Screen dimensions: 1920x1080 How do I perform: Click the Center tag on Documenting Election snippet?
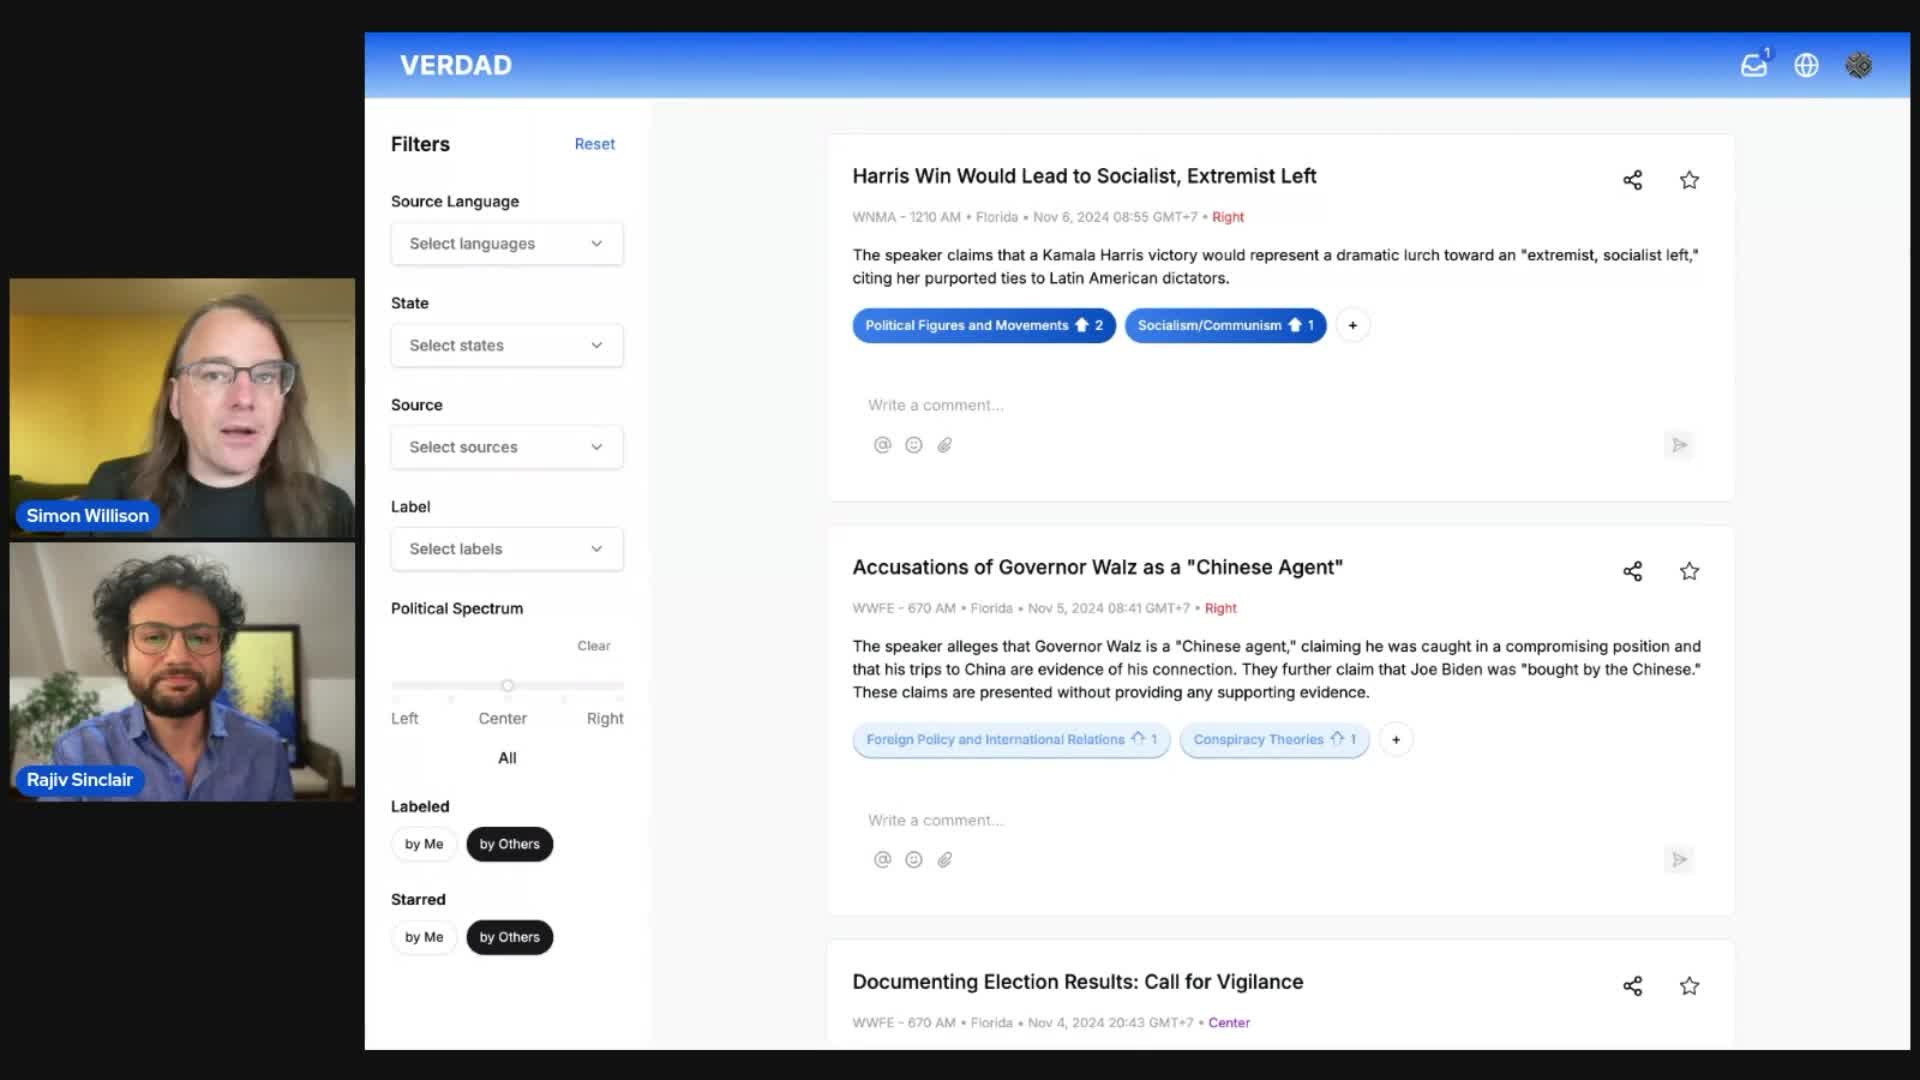click(1229, 1023)
